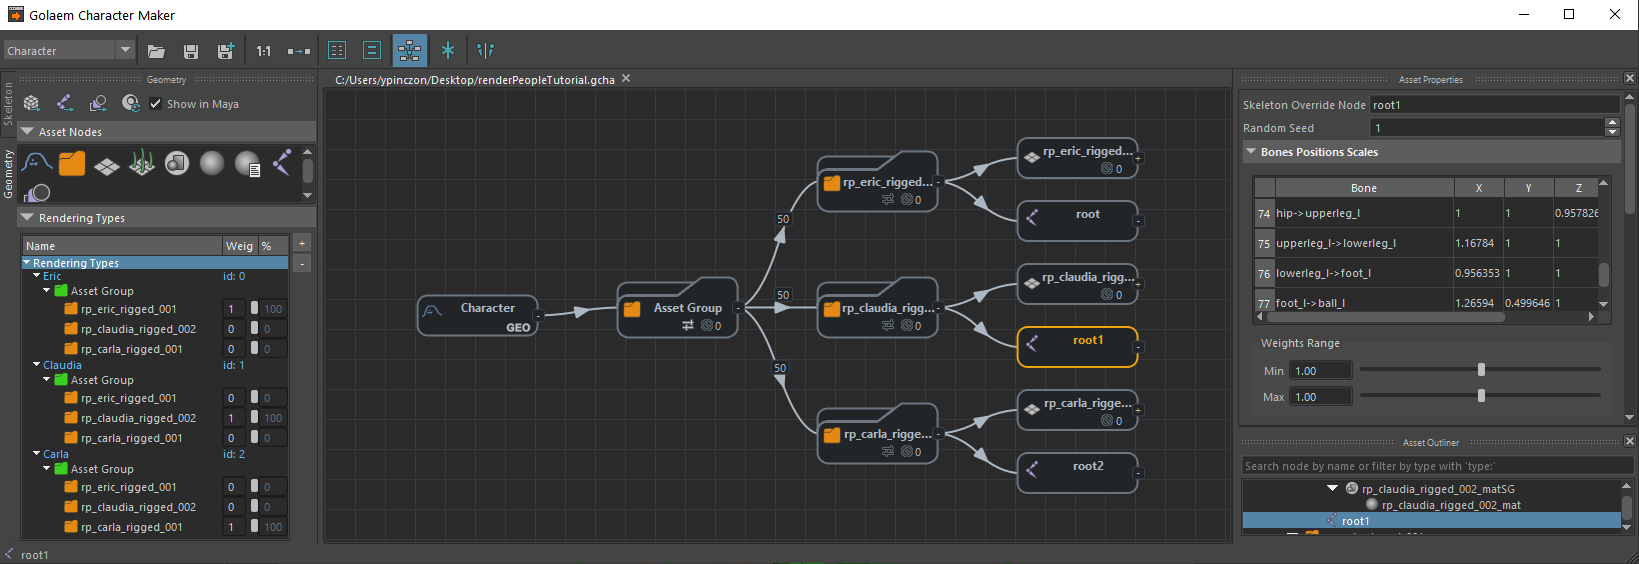Click the blue asterisk toolbar icon
Image resolution: width=1639 pixels, height=564 pixels.
click(x=448, y=50)
